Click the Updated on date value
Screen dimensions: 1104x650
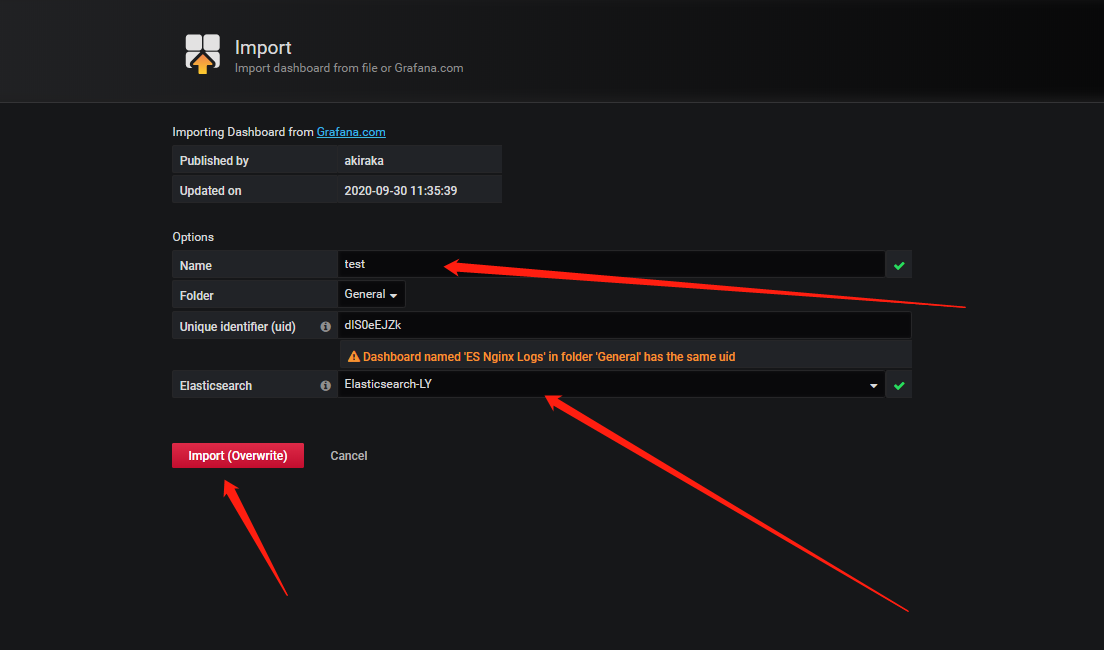coord(400,190)
